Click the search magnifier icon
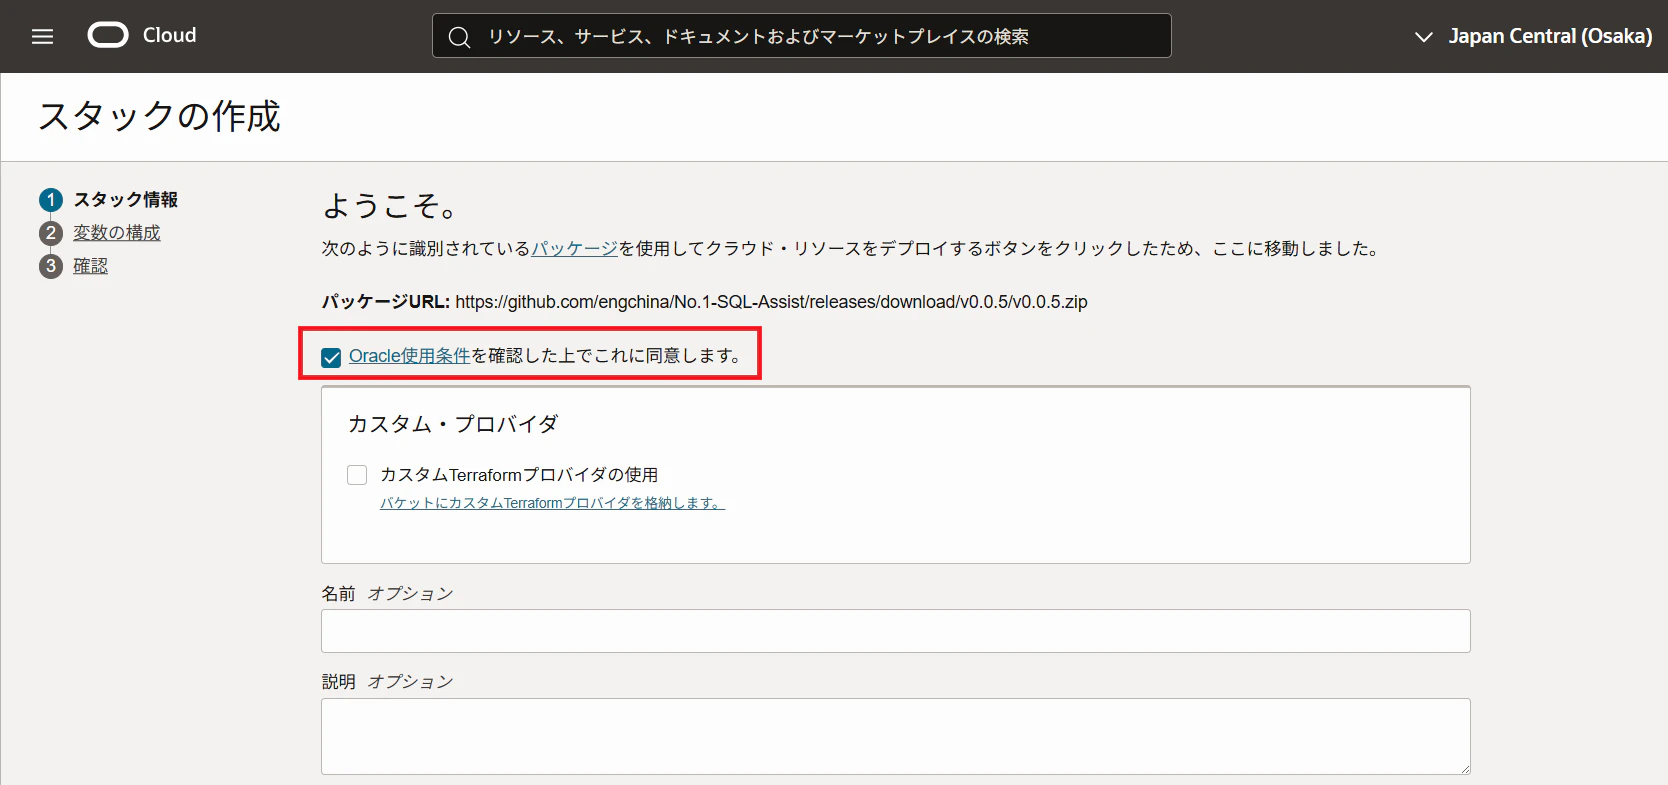 (x=459, y=37)
